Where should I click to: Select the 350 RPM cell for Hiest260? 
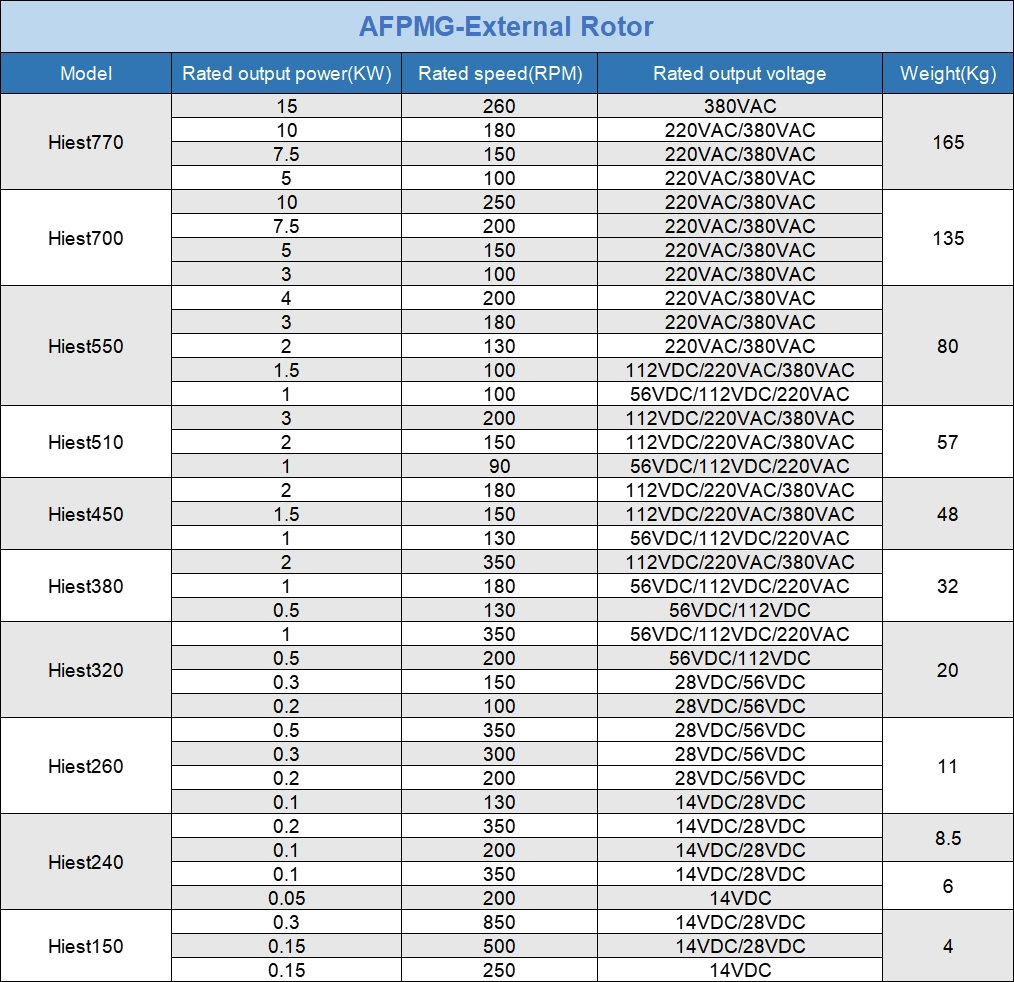(499, 730)
